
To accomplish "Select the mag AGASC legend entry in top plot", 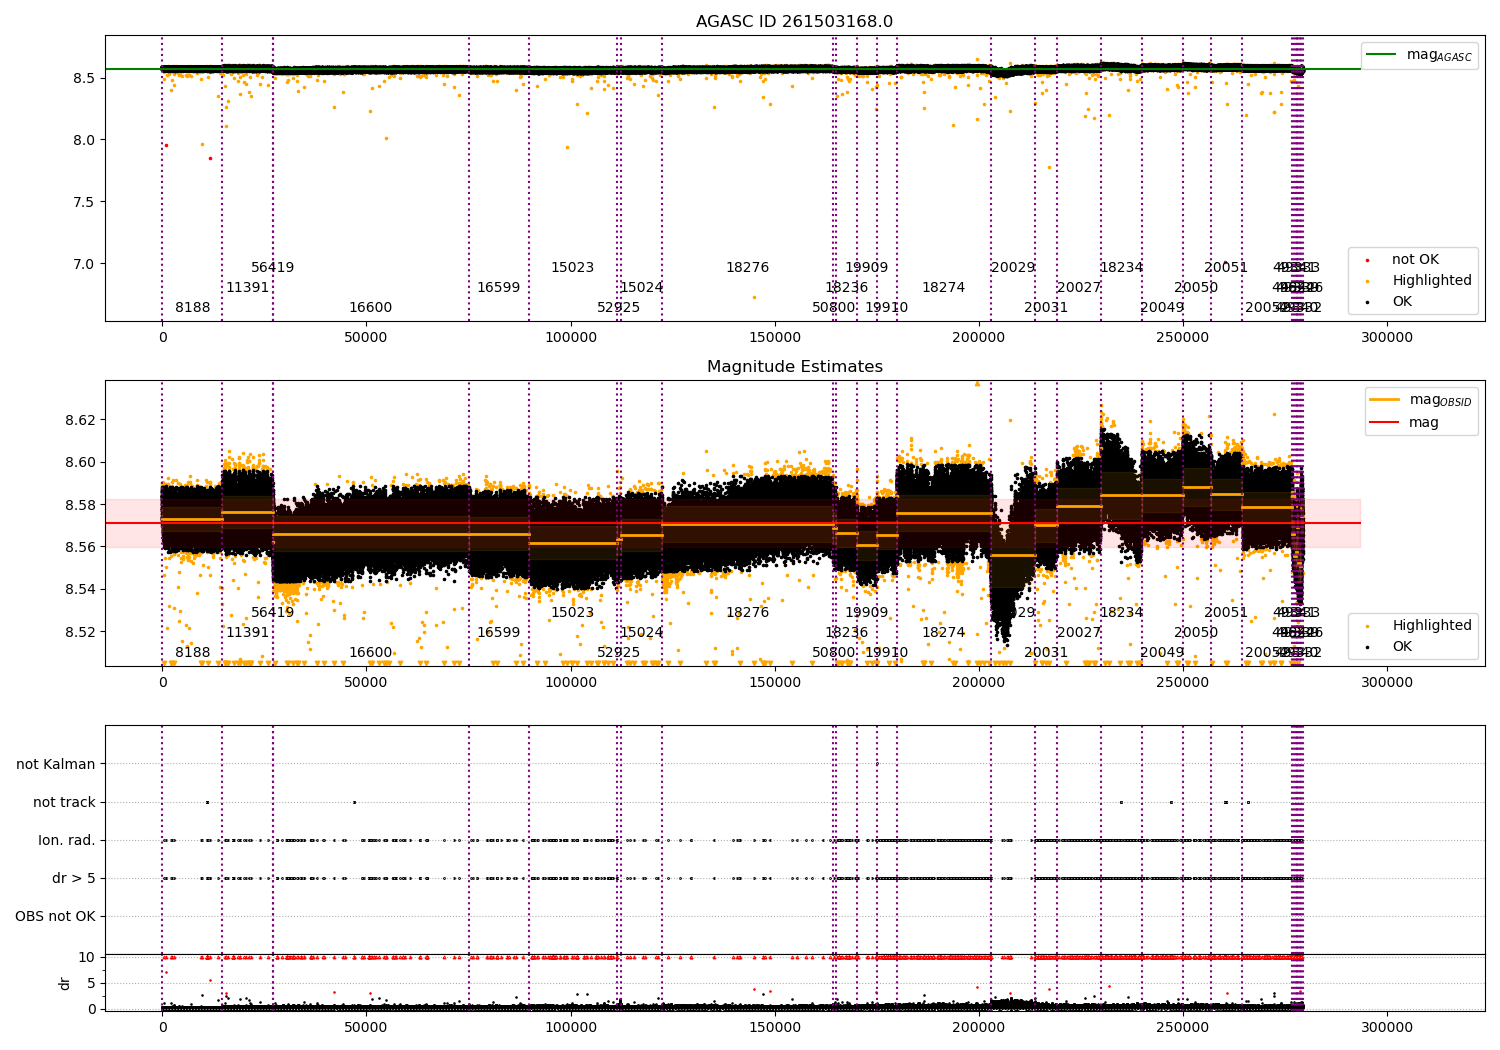I will 1419,55.
